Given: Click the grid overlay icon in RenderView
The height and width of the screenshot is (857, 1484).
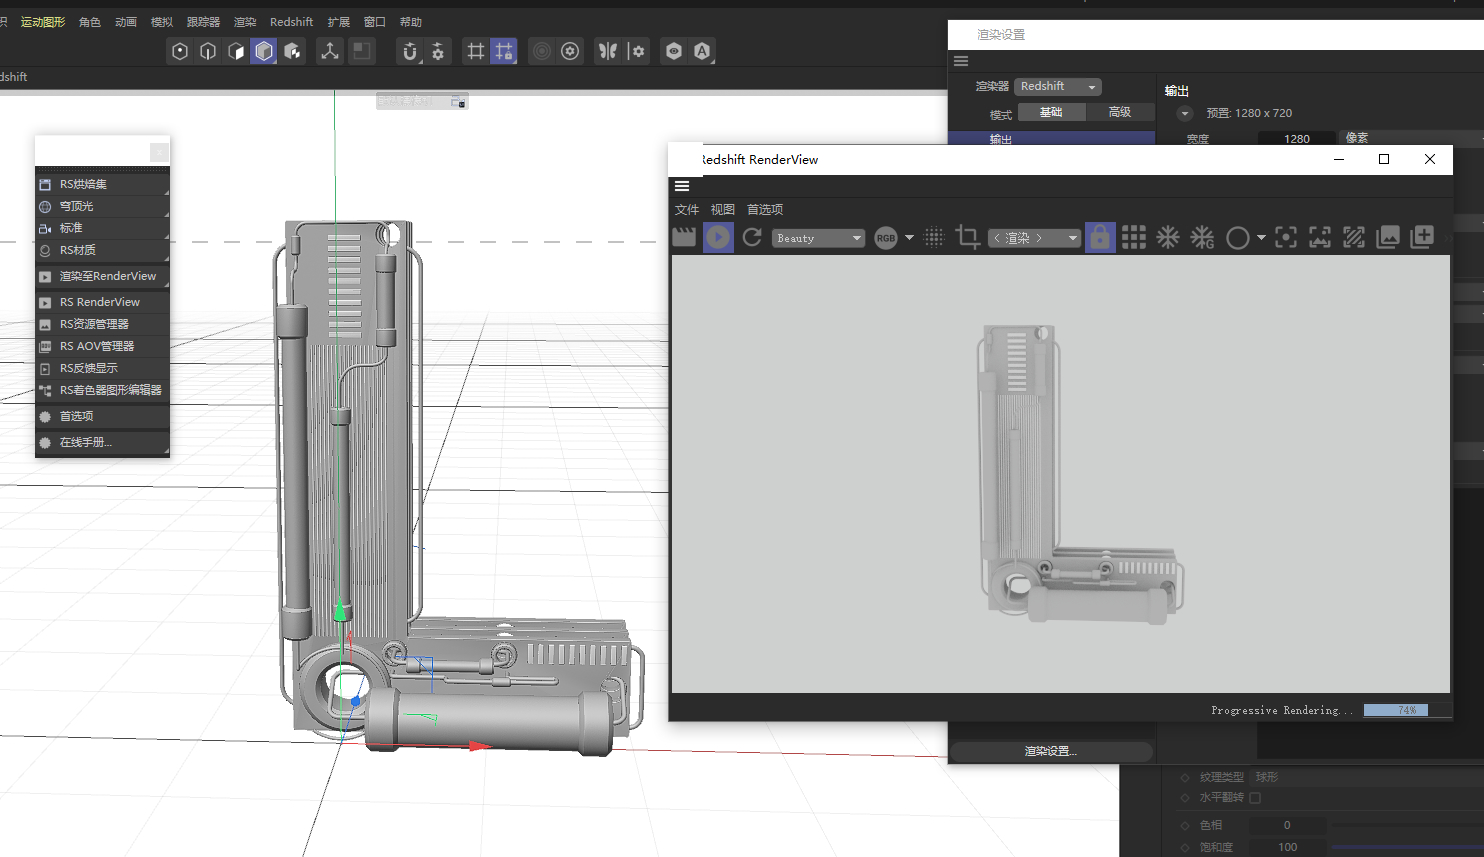Looking at the screenshot, I should (x=1134, y=237).
